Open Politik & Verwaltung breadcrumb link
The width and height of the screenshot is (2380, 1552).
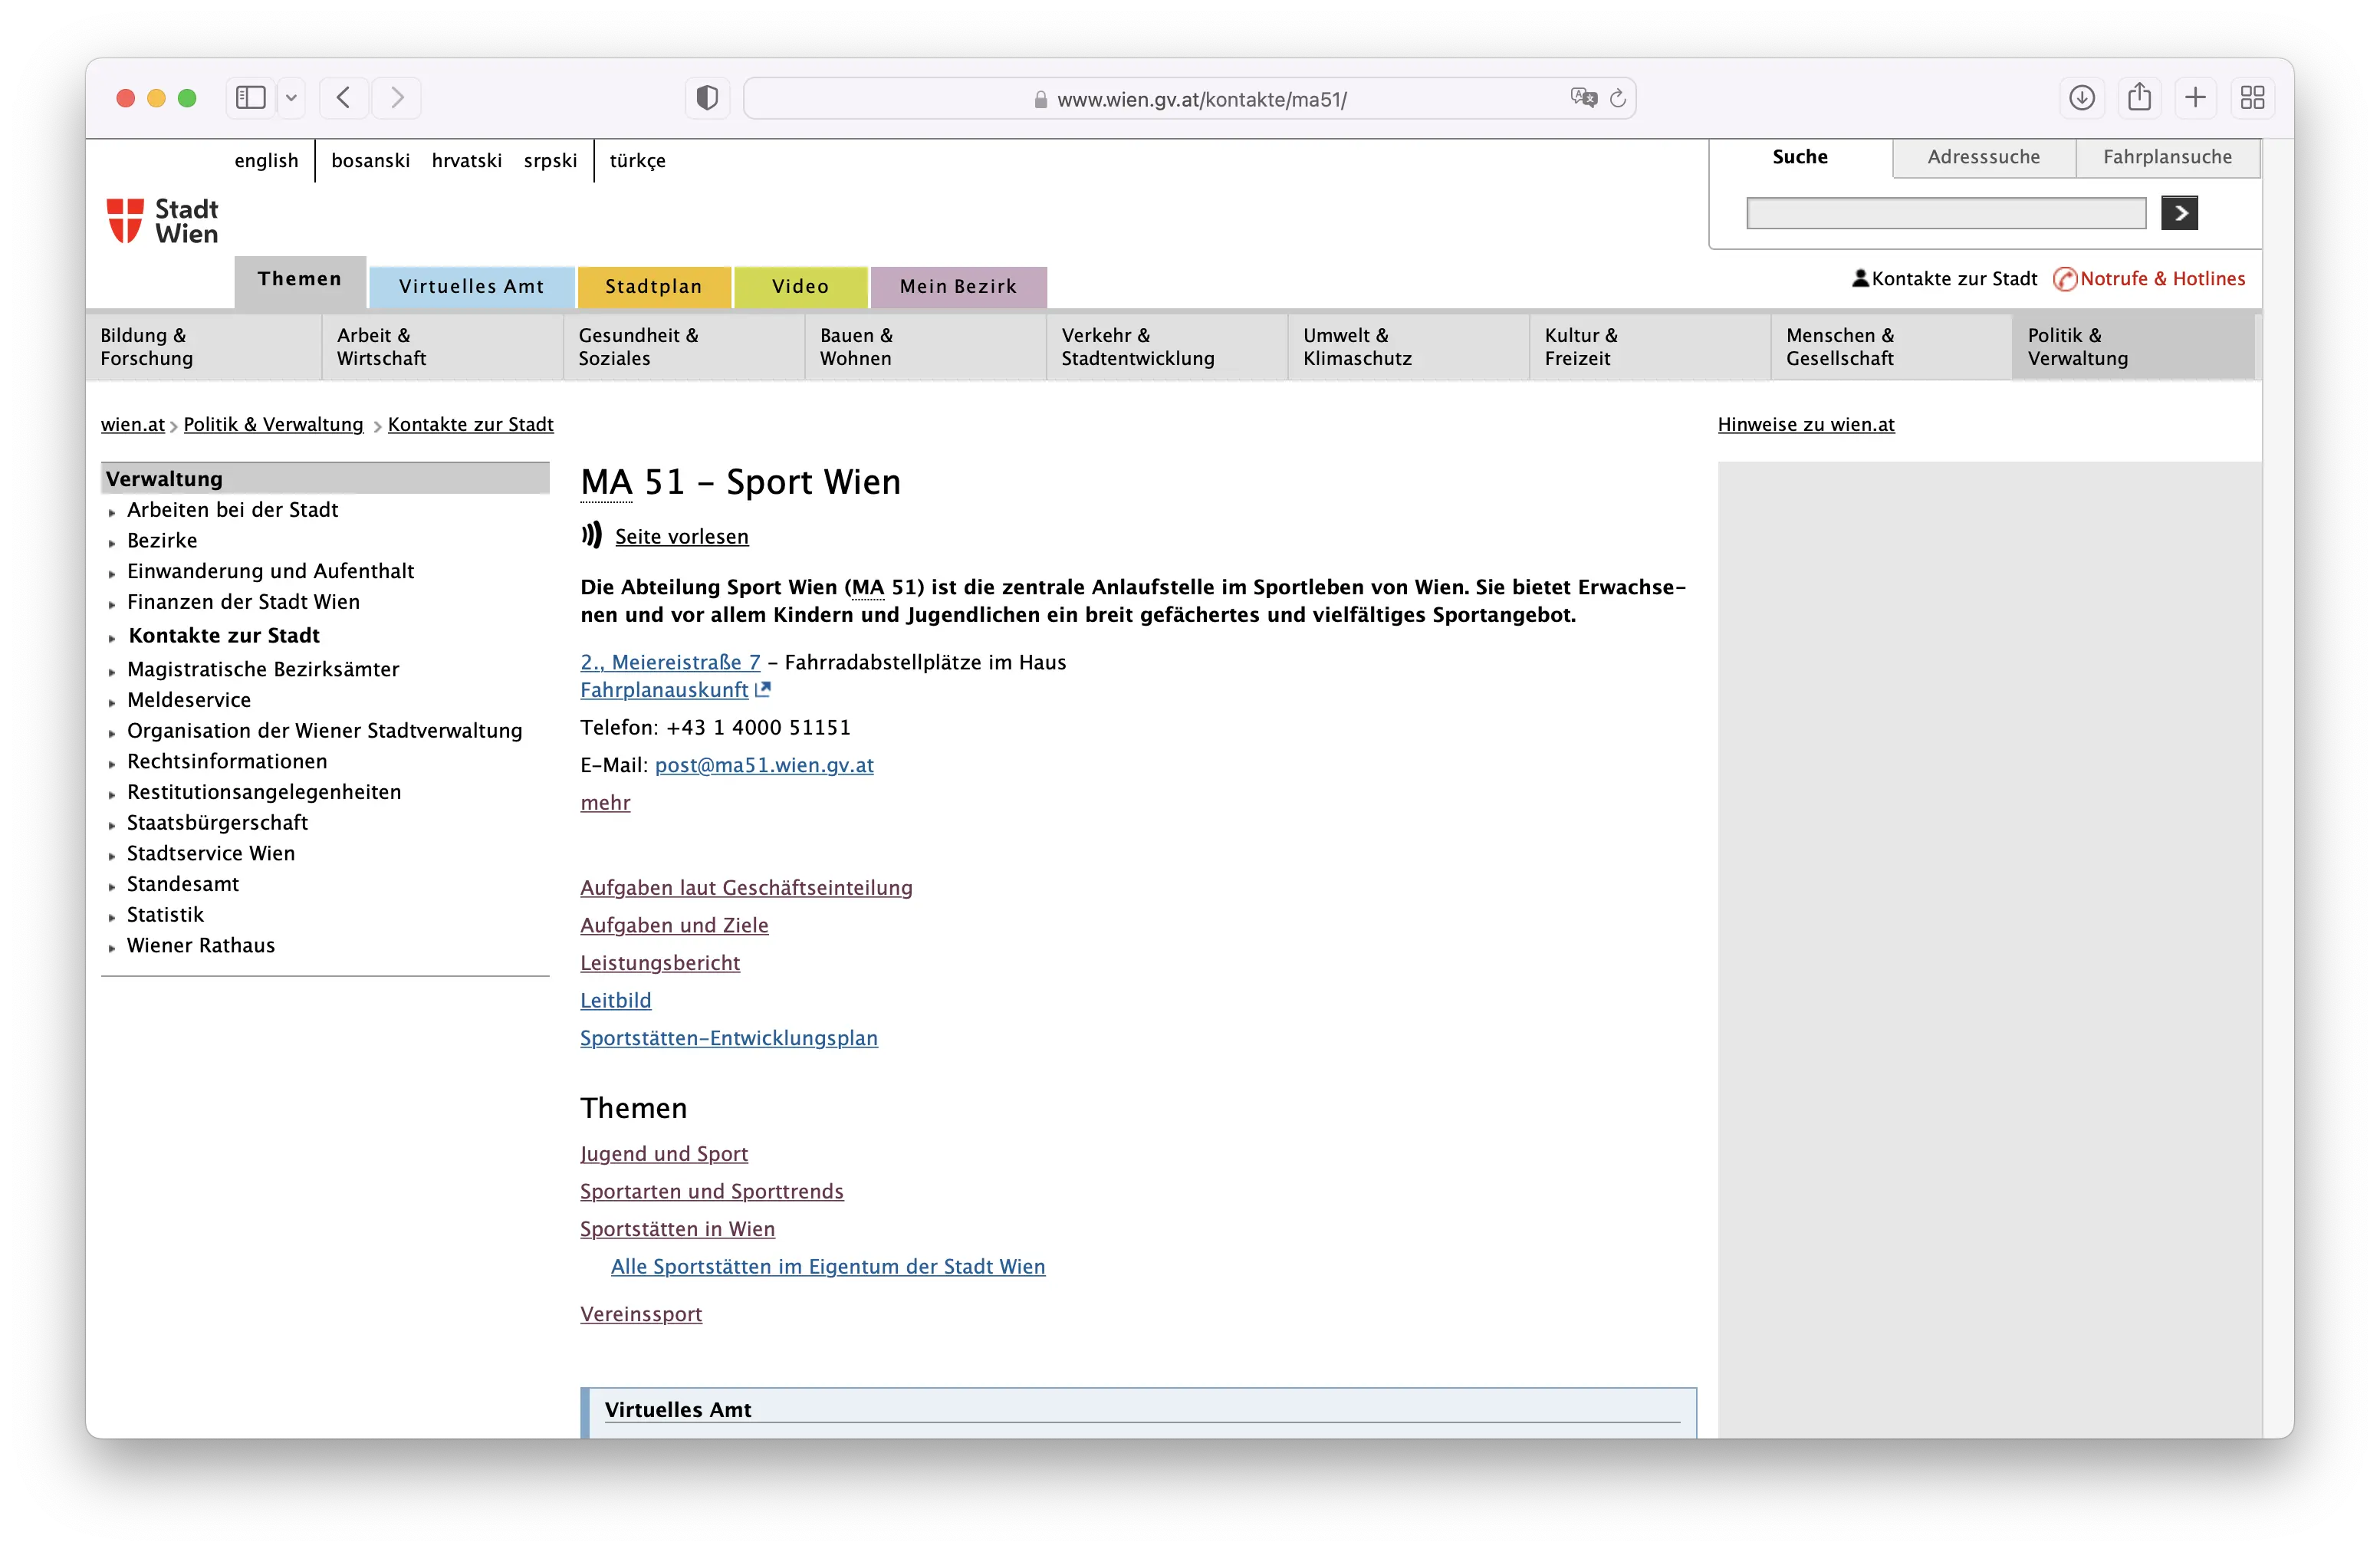[x=273, y=424]
